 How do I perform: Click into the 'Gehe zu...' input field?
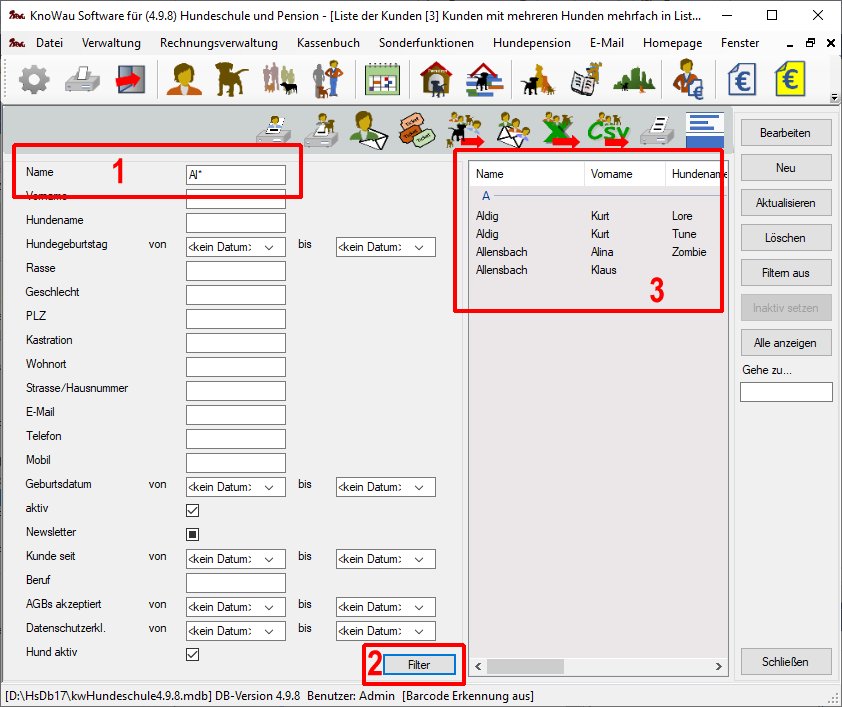point(785,392)
